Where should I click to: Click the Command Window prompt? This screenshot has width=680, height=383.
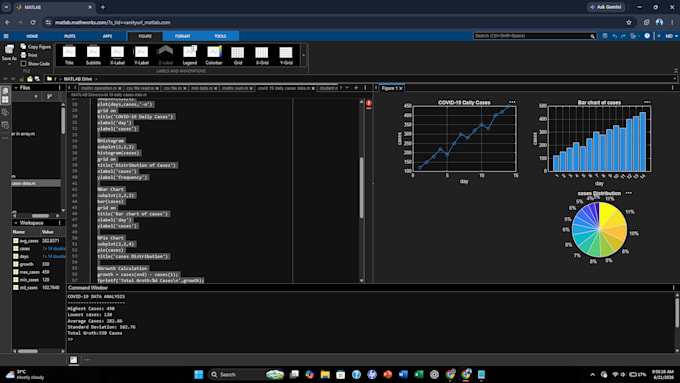coord(70,339)
